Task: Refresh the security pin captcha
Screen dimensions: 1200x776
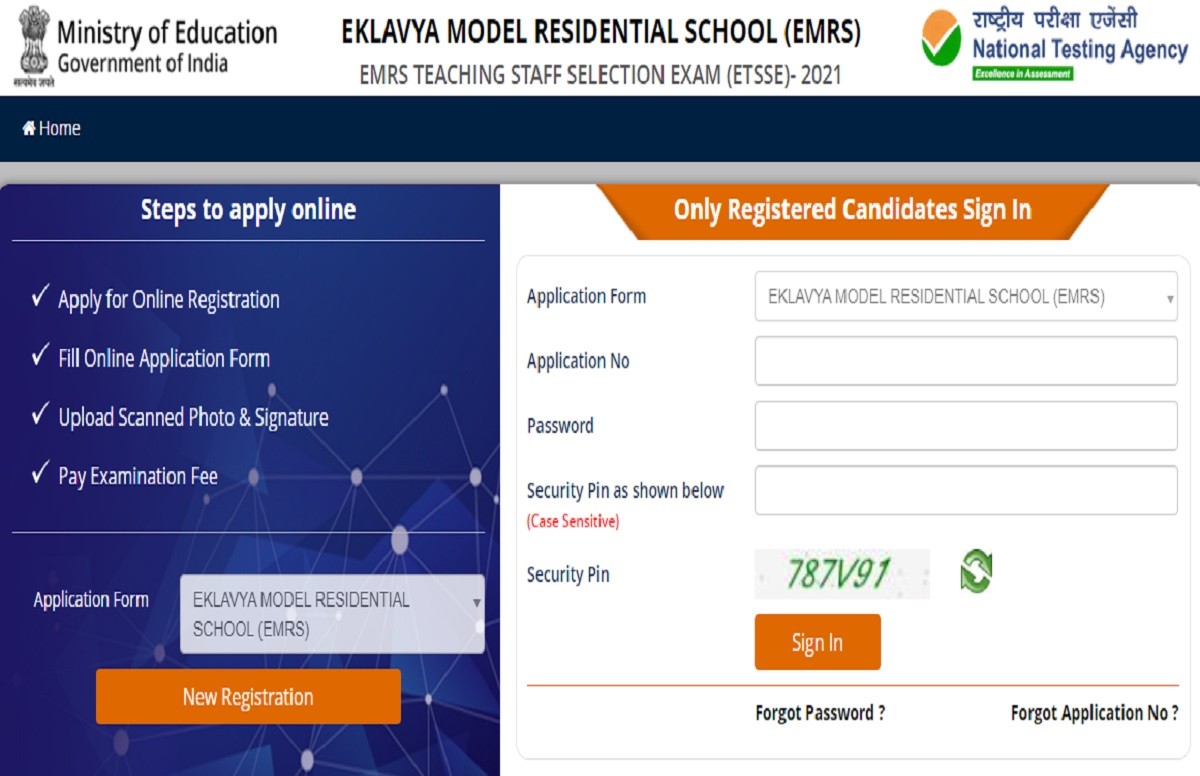Action: pyautogui.click(x=975, y=572)
